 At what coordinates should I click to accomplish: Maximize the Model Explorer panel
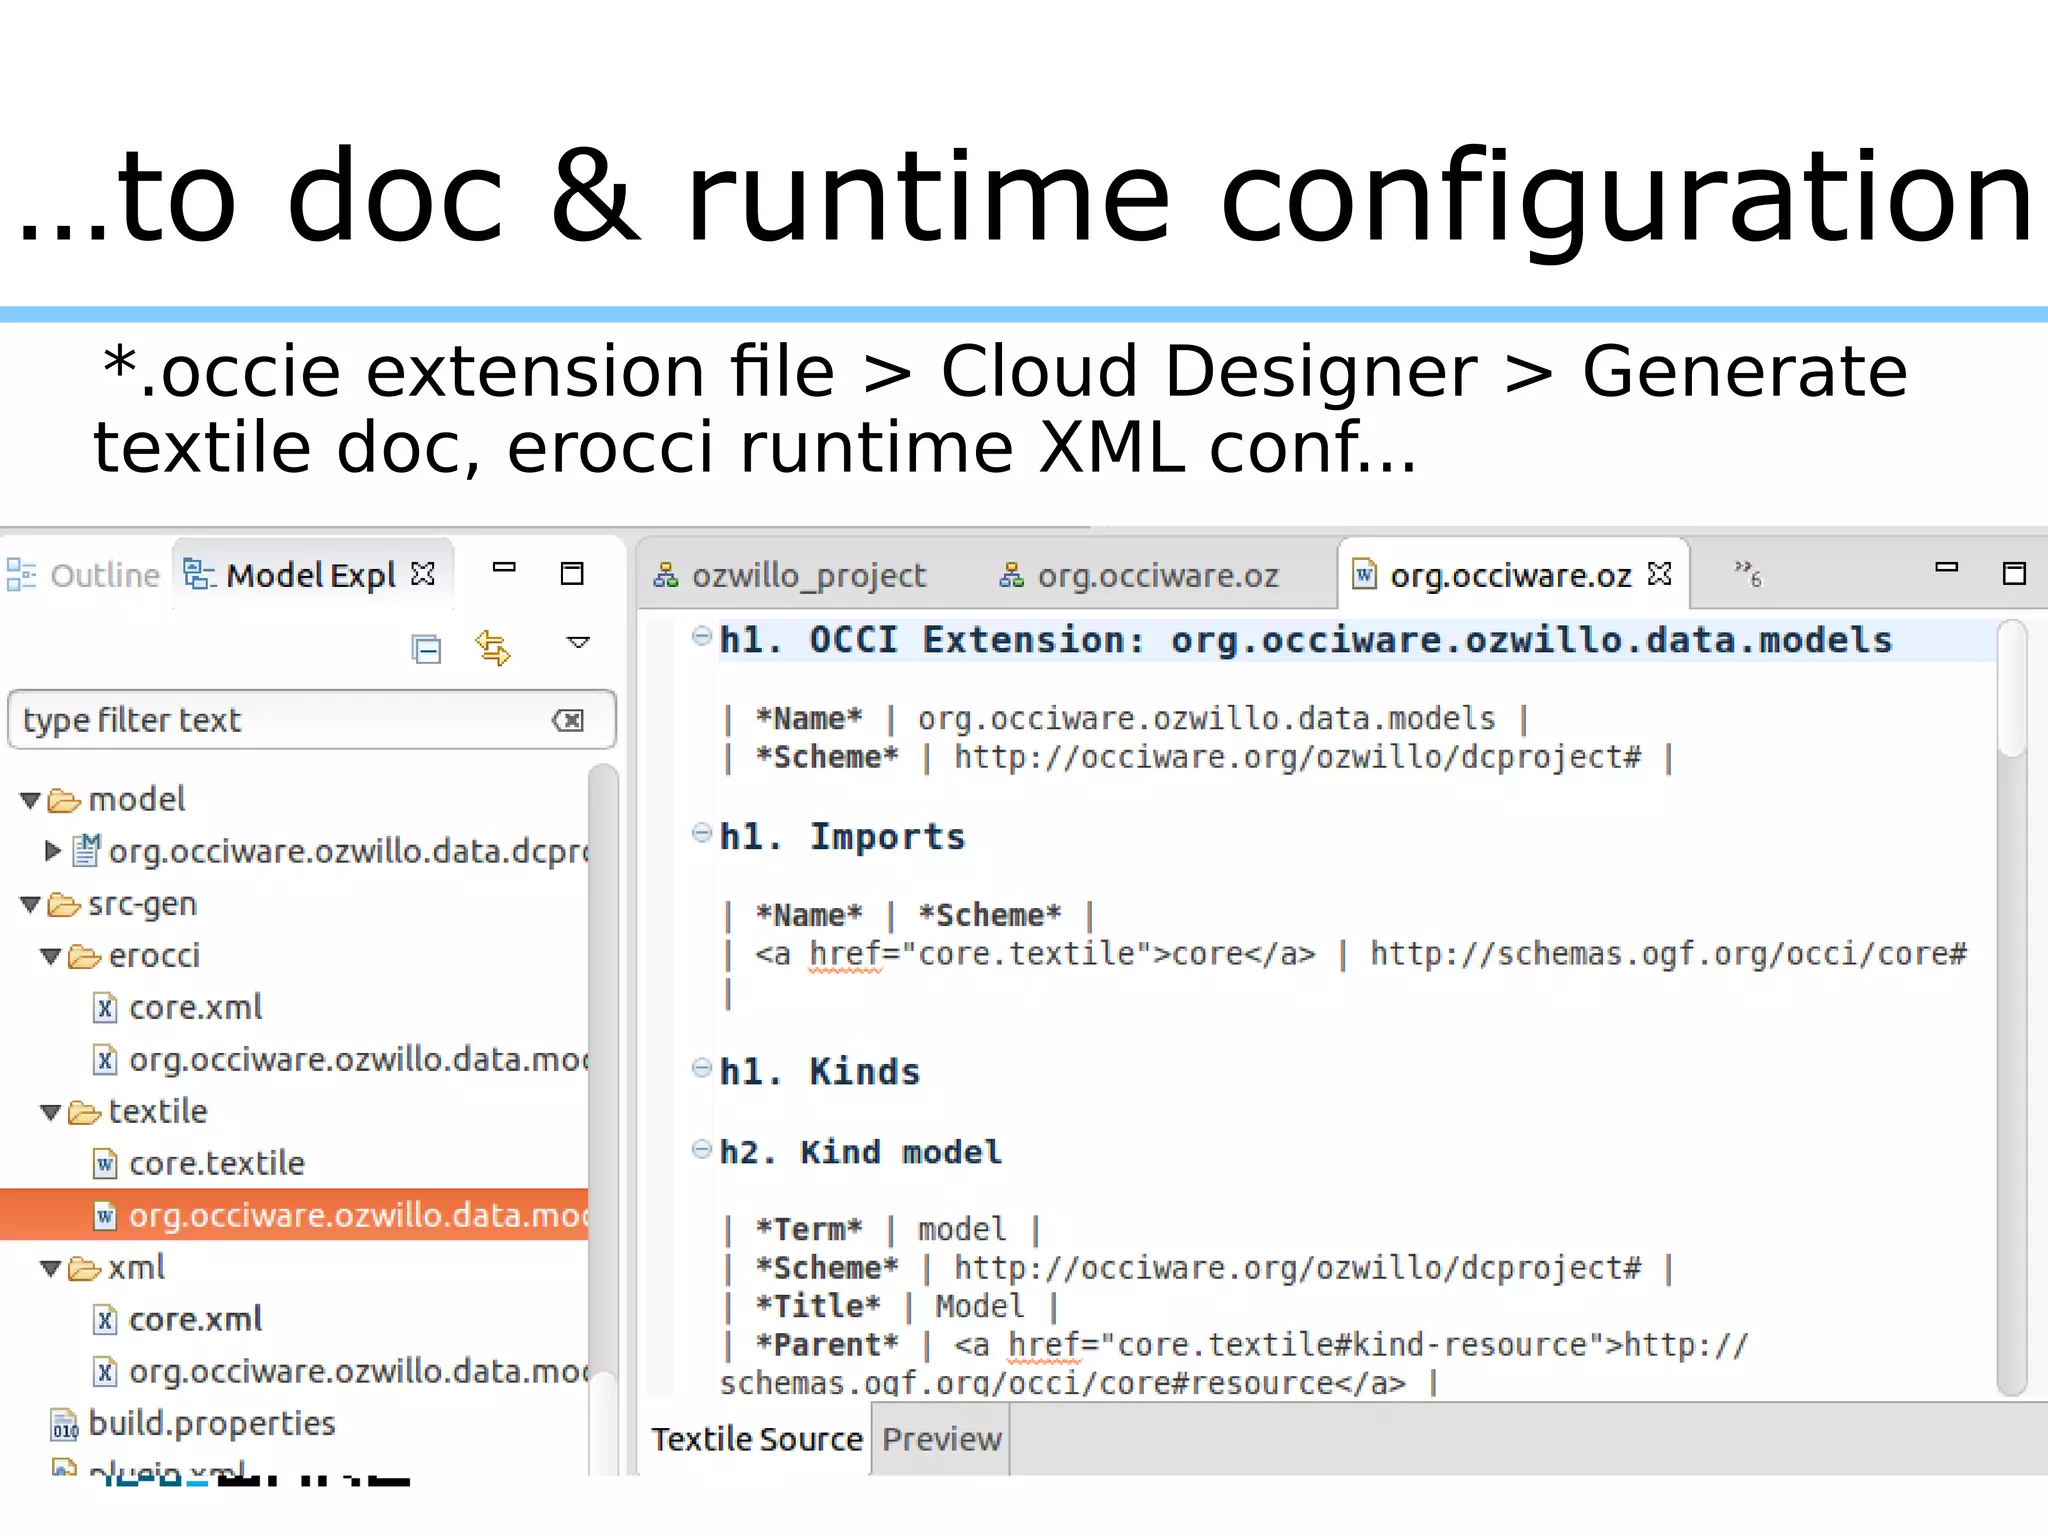pyautogui.click(x=571, y=573)
